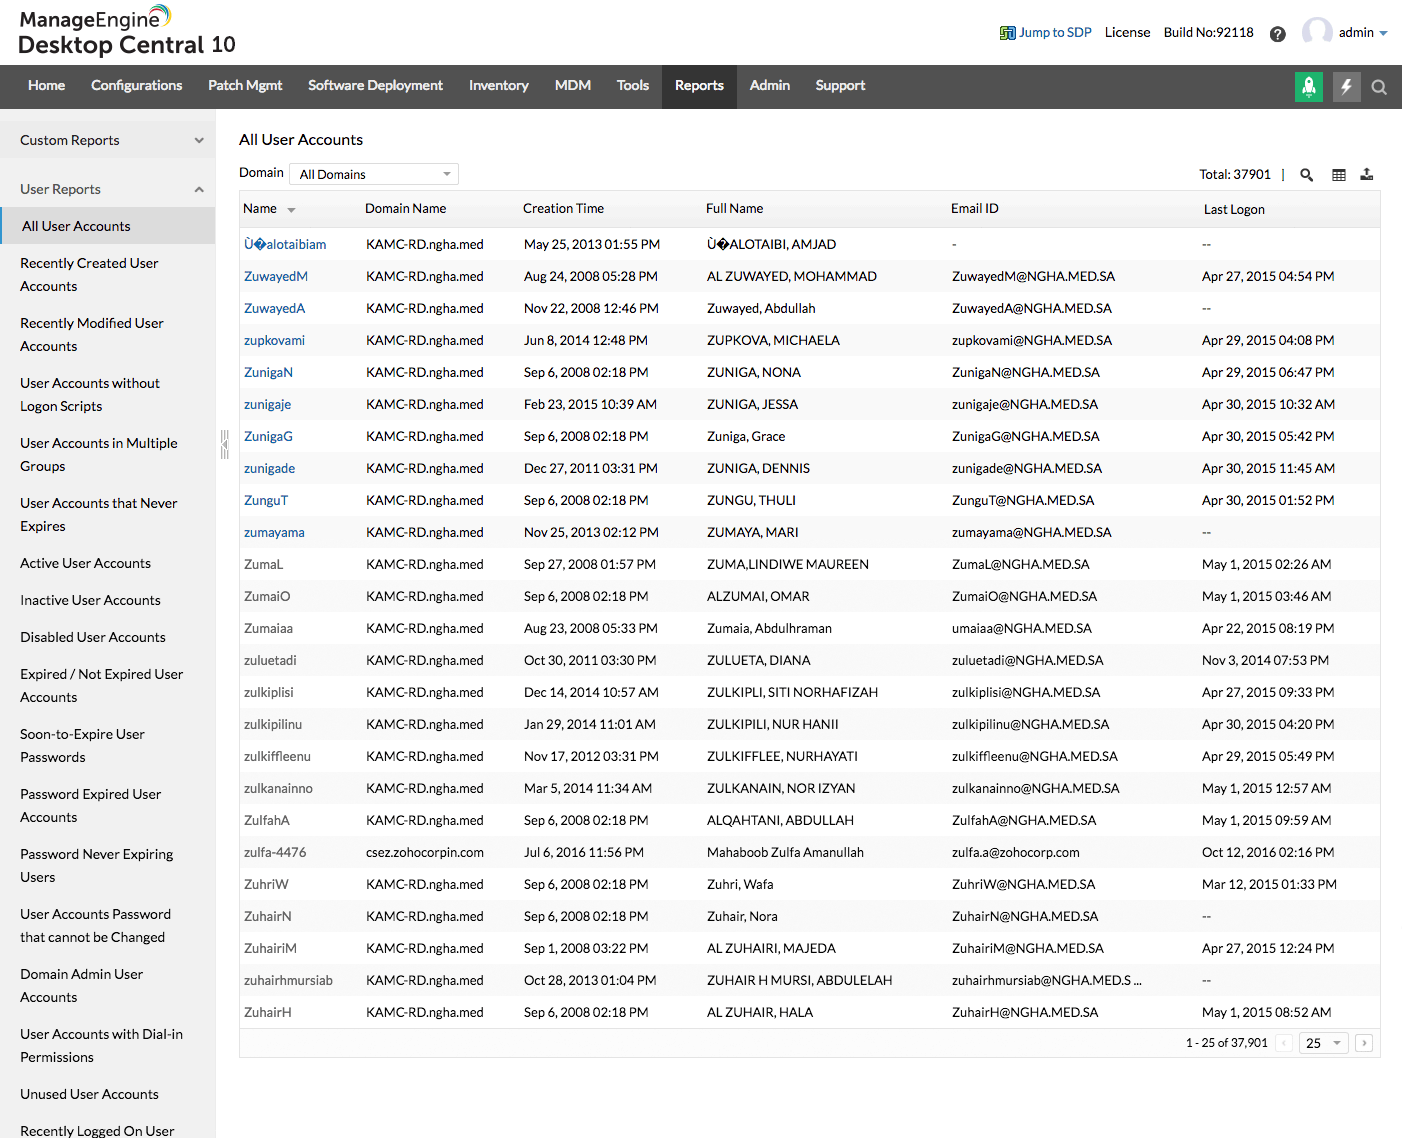Viewport: 1402px width, 1138px height.
Task: Click the sidebar collapse handle
Action: (225, 444)
